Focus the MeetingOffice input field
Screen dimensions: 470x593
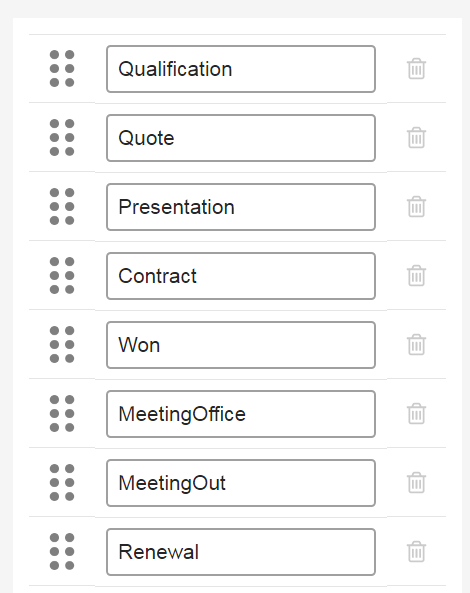[241, 414]
